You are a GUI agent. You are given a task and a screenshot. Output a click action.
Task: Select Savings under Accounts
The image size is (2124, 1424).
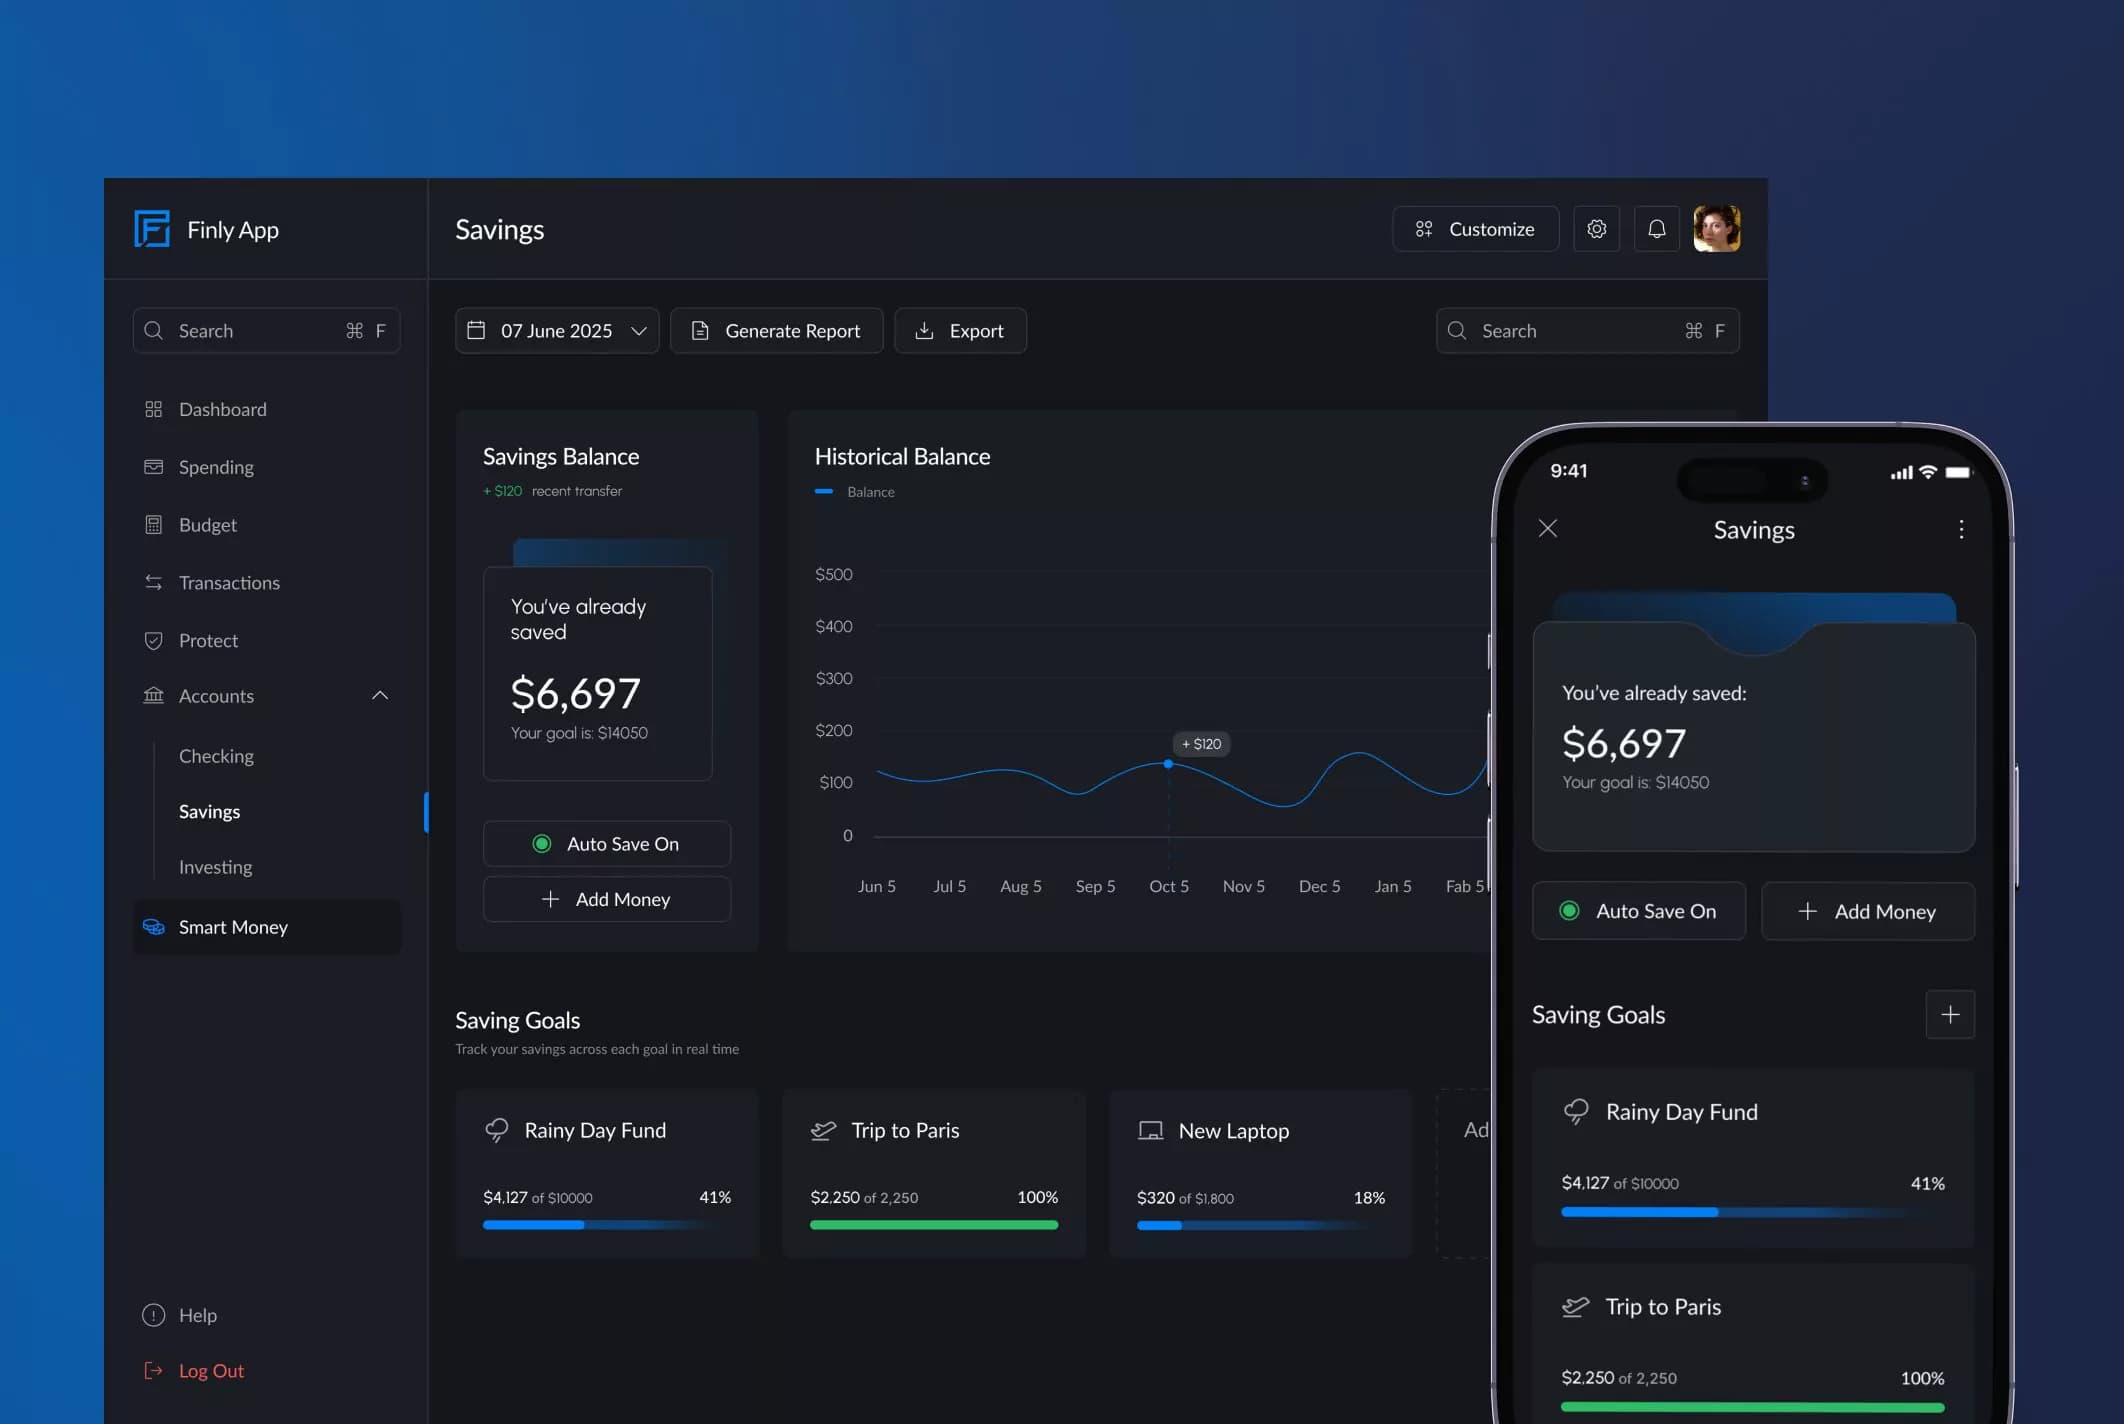(209, 811)
